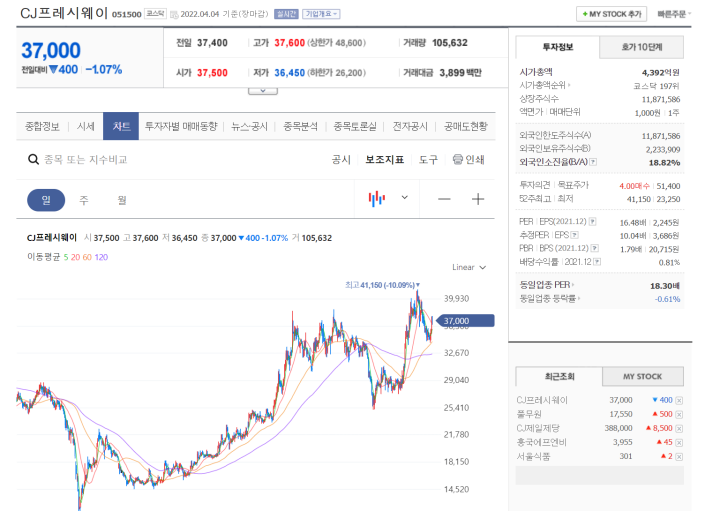Toggle the 실시간 real-time badge

pos(286,14)
